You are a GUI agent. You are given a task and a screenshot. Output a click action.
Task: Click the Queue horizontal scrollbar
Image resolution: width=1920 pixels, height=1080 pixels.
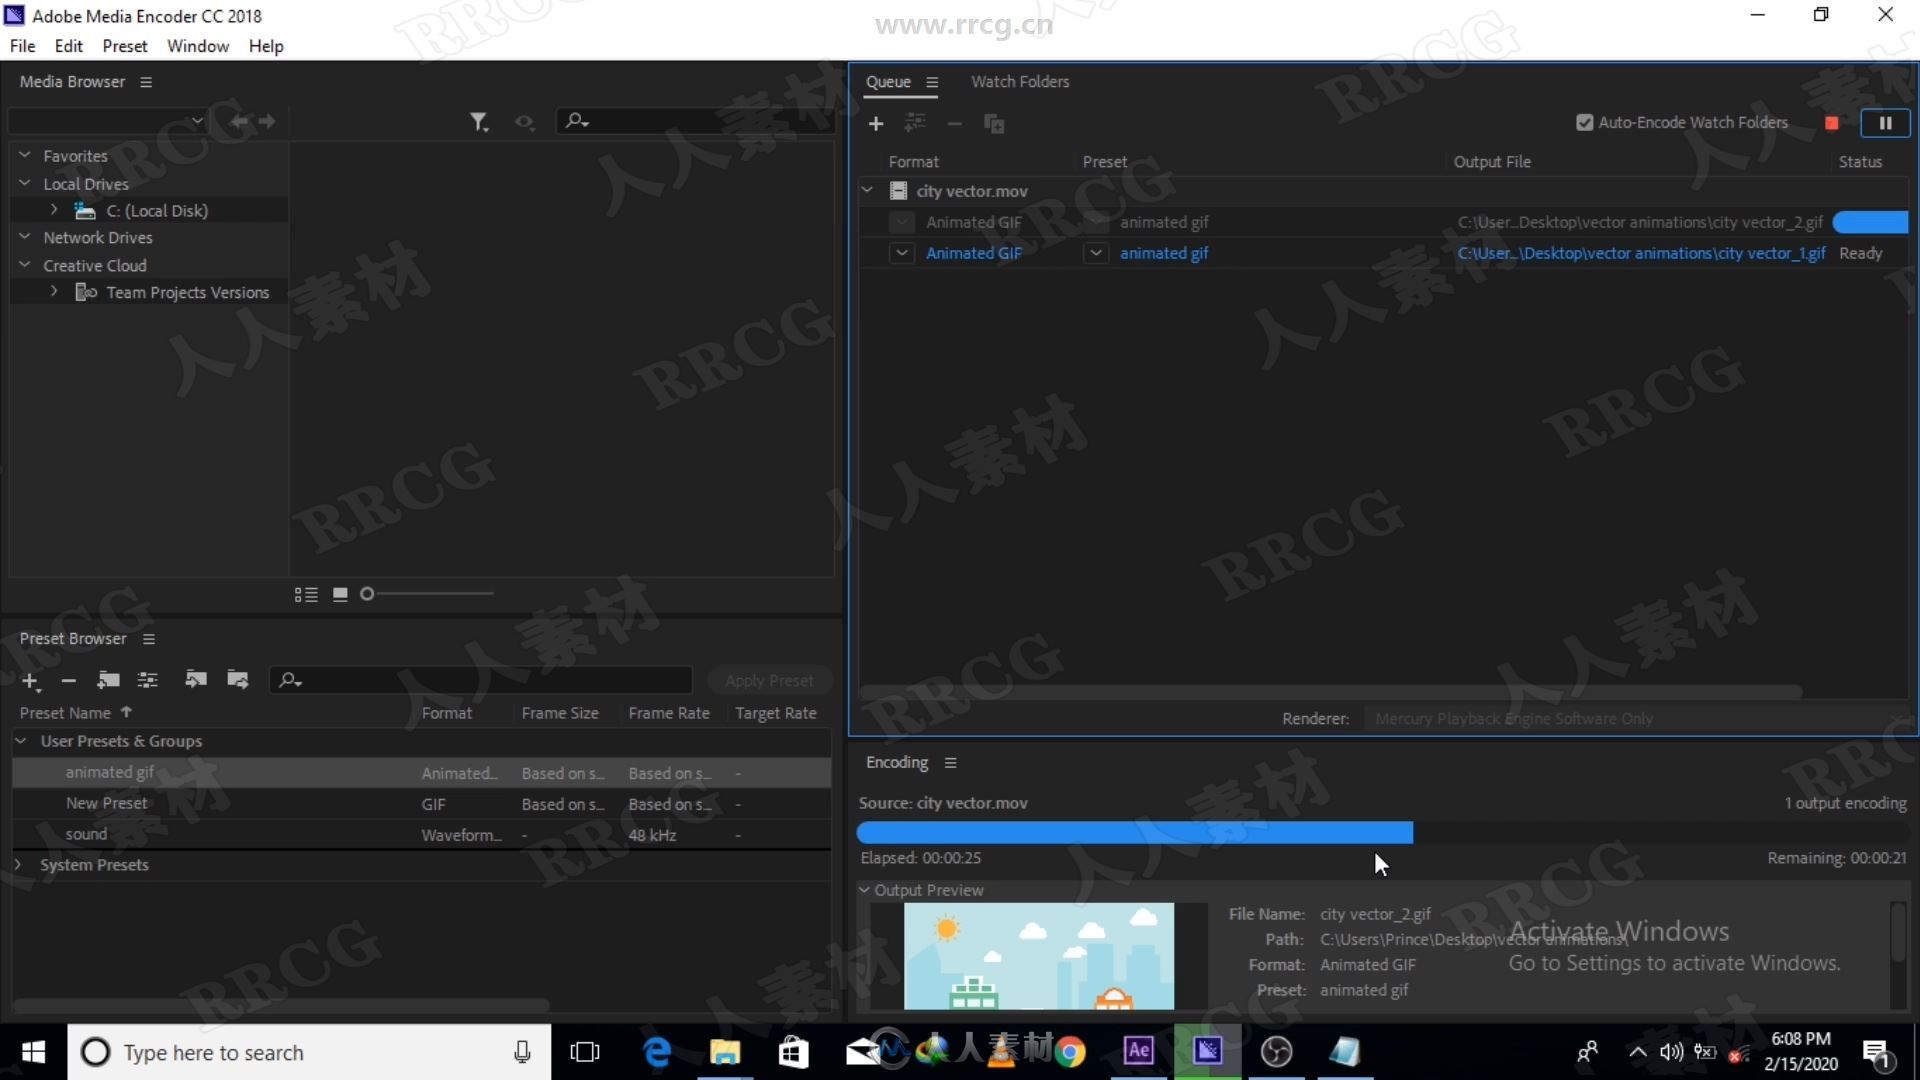point(1330,692)
